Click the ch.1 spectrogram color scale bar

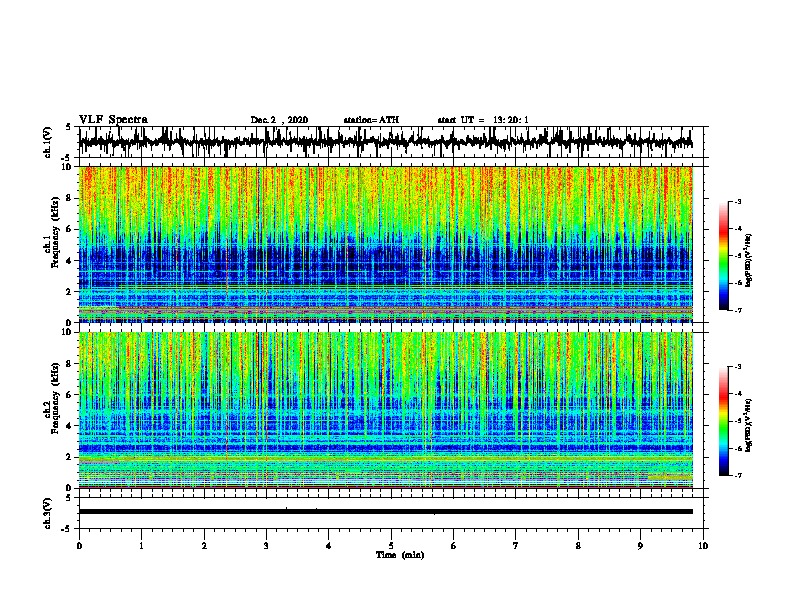[723, 256]
